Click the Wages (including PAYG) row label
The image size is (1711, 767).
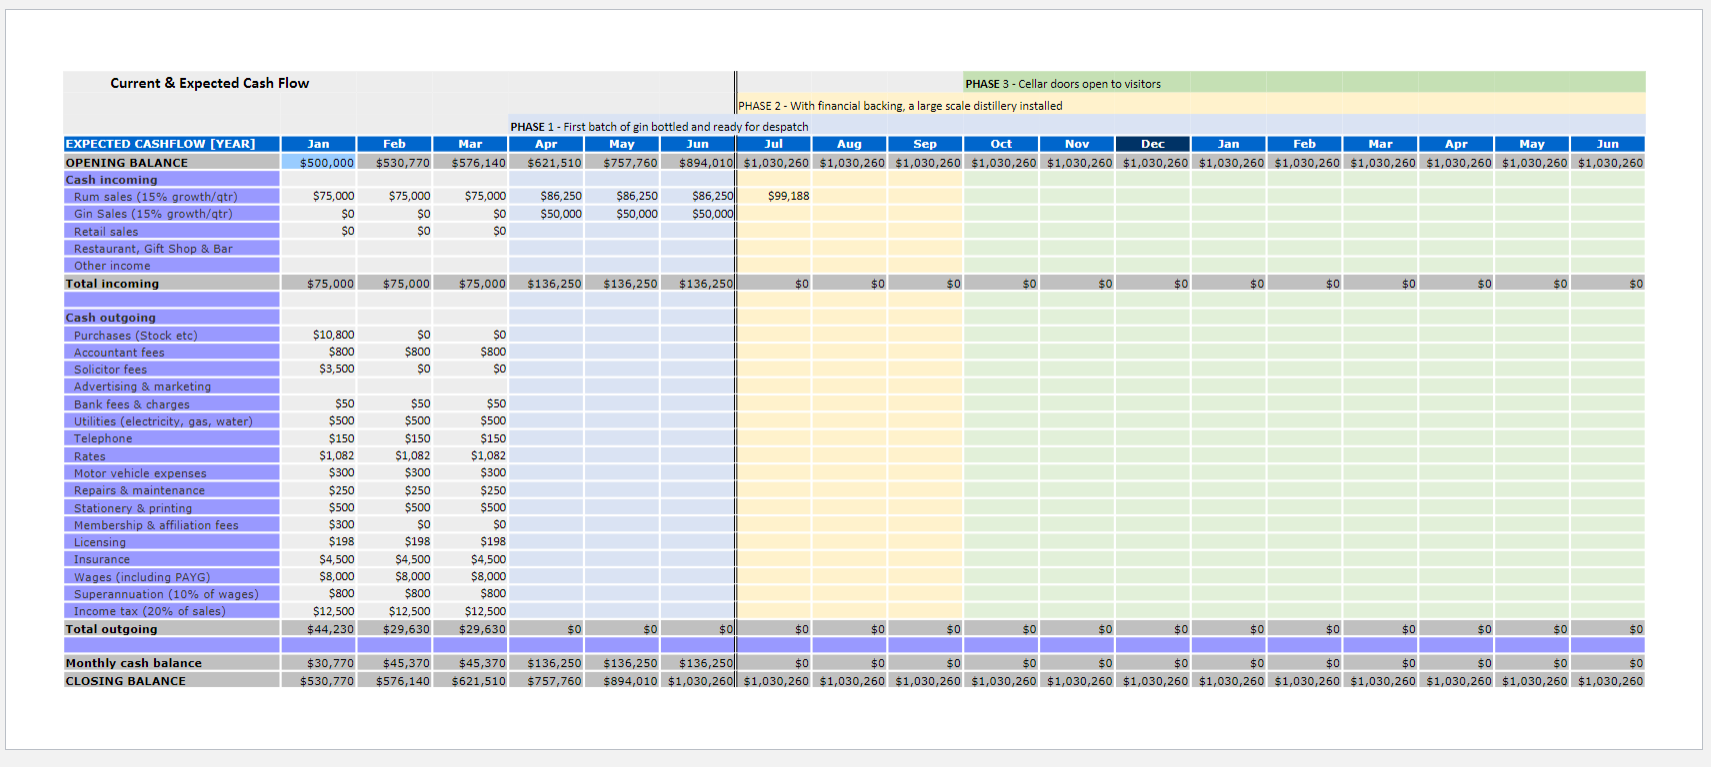[x=141, y=577]
